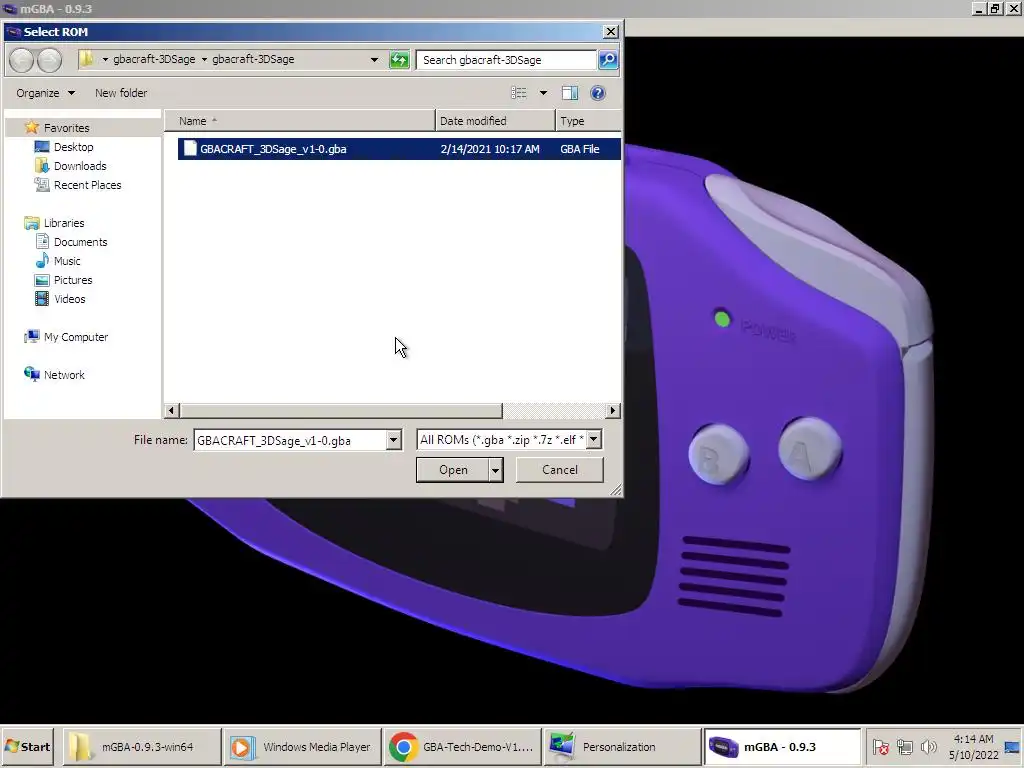The width and height of the screenshot is (1024, 768).
Task: Click the search magnifier icon
Action: [x=608, y=59]
